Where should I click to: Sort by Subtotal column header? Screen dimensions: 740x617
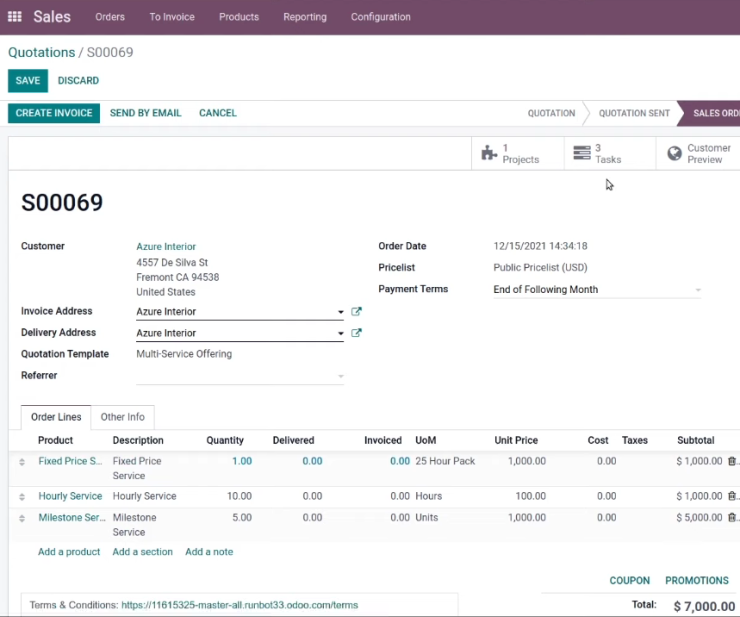click(x=696, y=440)
